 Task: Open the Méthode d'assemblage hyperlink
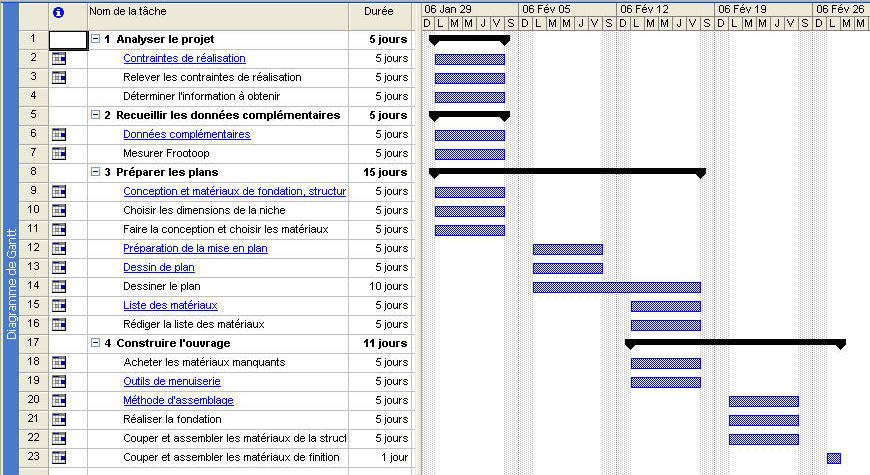(x=178, y=400)
